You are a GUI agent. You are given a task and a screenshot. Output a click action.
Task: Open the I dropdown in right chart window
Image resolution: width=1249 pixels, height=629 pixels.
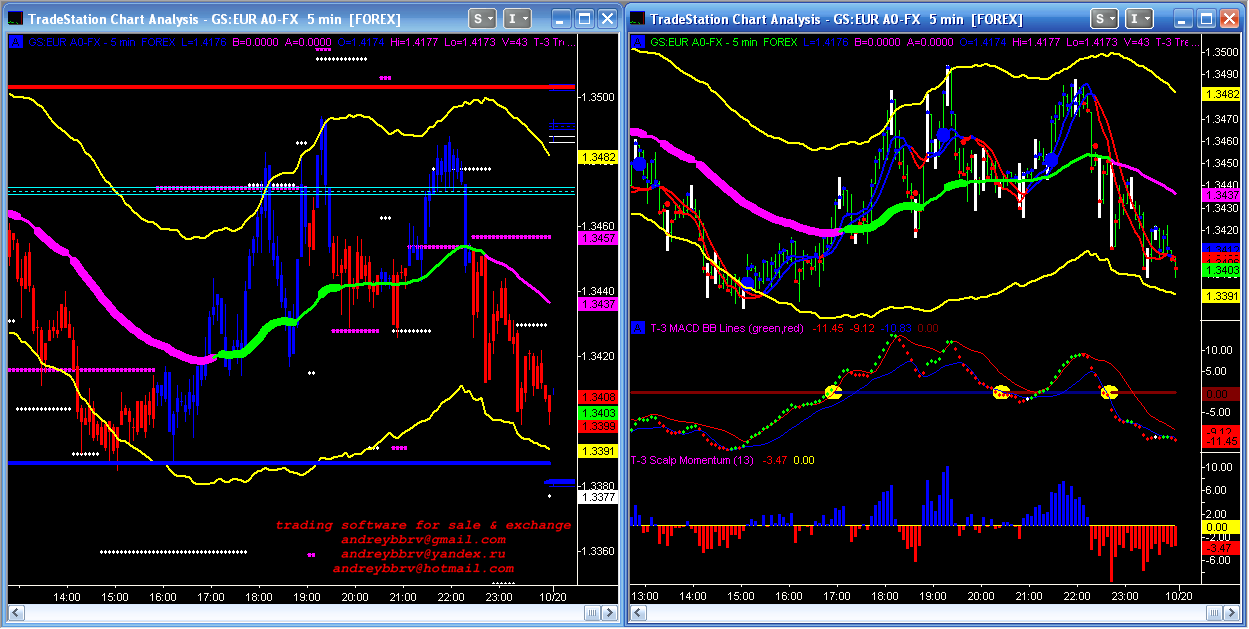[1140, 18]
